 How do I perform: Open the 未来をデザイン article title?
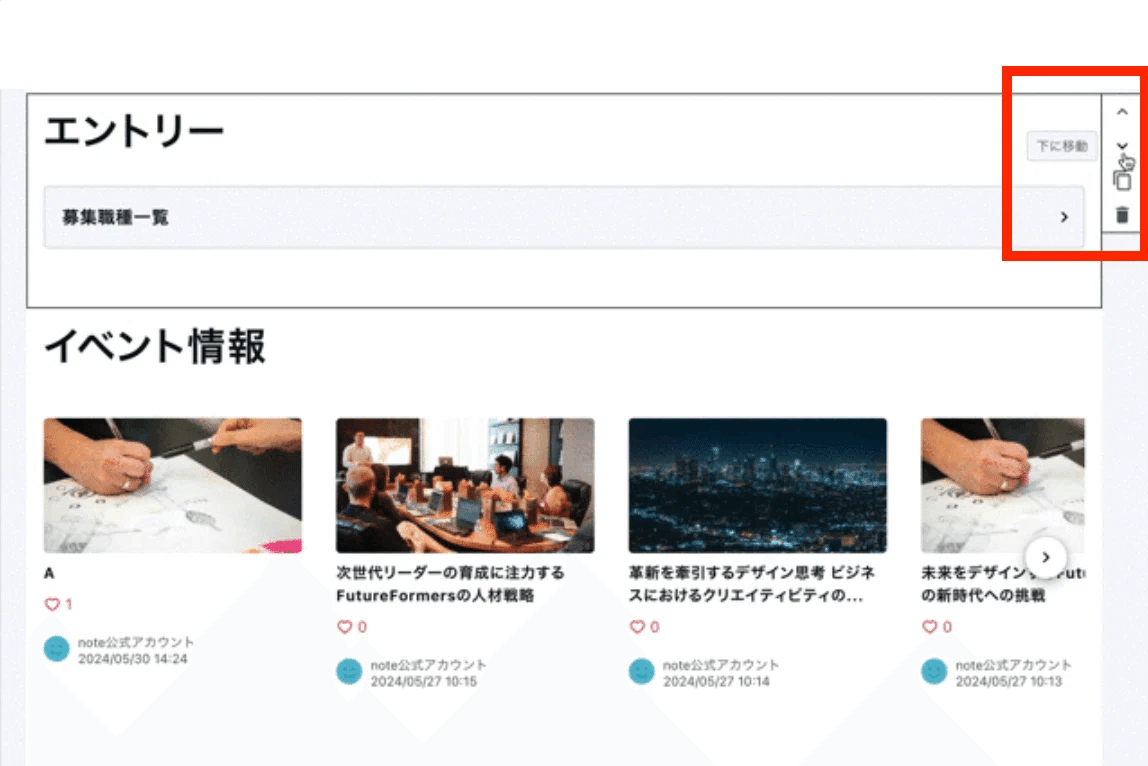(x=1002, y=584)
